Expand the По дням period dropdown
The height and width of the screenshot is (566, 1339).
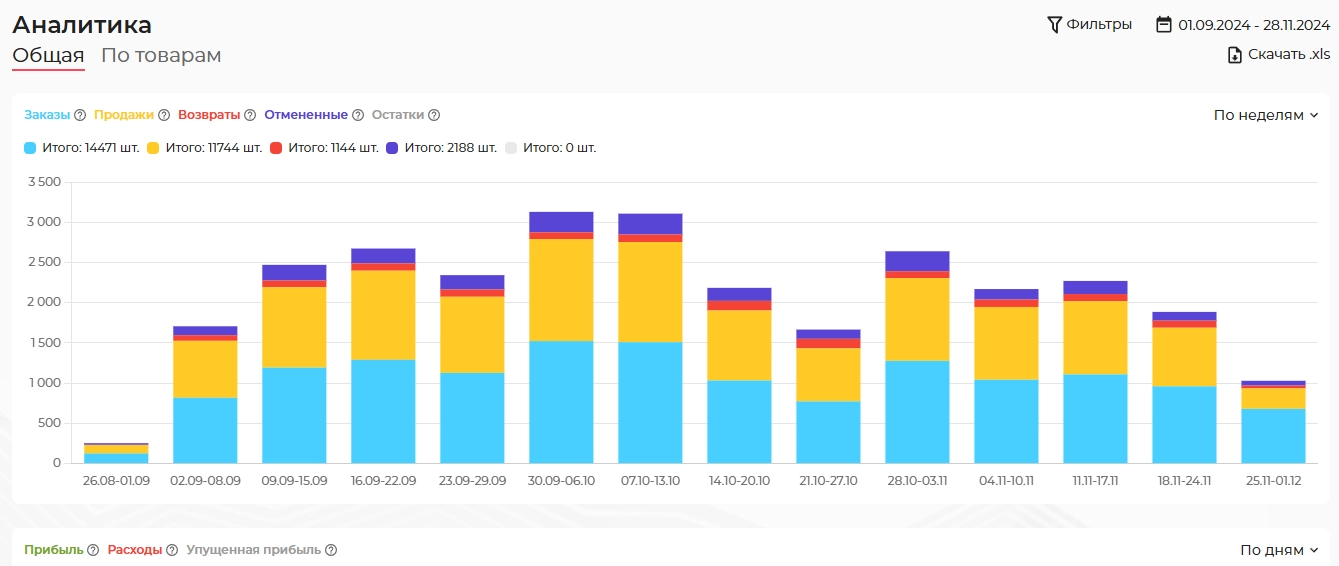click(1278, 550)
